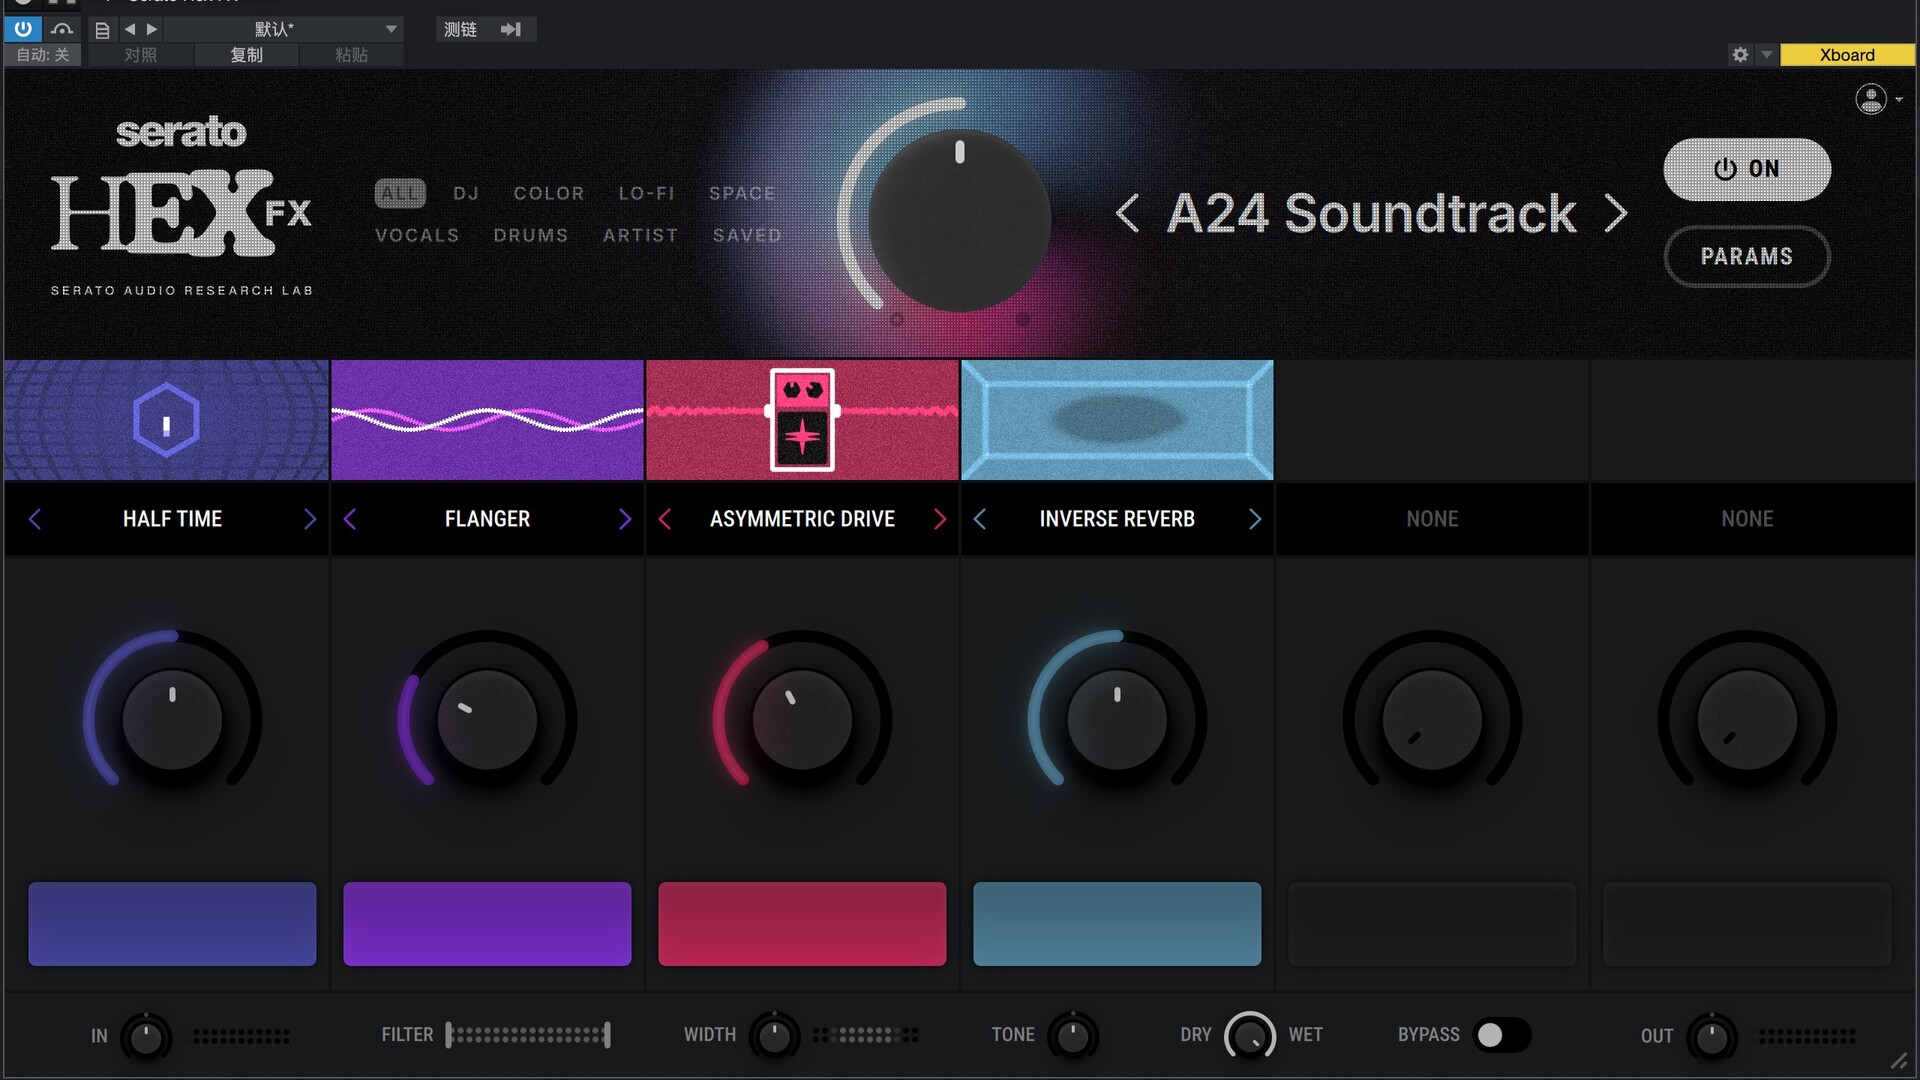Click the sidechain routing arrow icon
Image resolution: width=1920 pixels, height=1080 pixels.
point(511,29)
